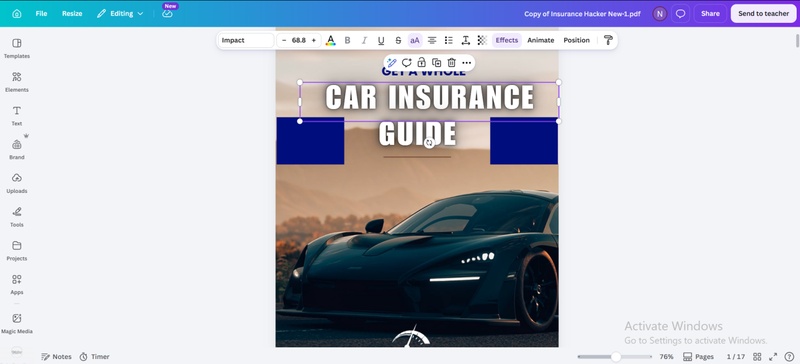Toggle strikethrough formatting
This screenshot has width=800, height=364.
(398, 40)
